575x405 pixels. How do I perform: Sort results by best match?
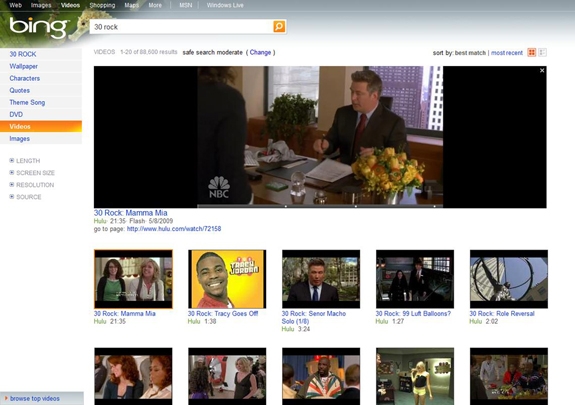(x=470, y=53)
